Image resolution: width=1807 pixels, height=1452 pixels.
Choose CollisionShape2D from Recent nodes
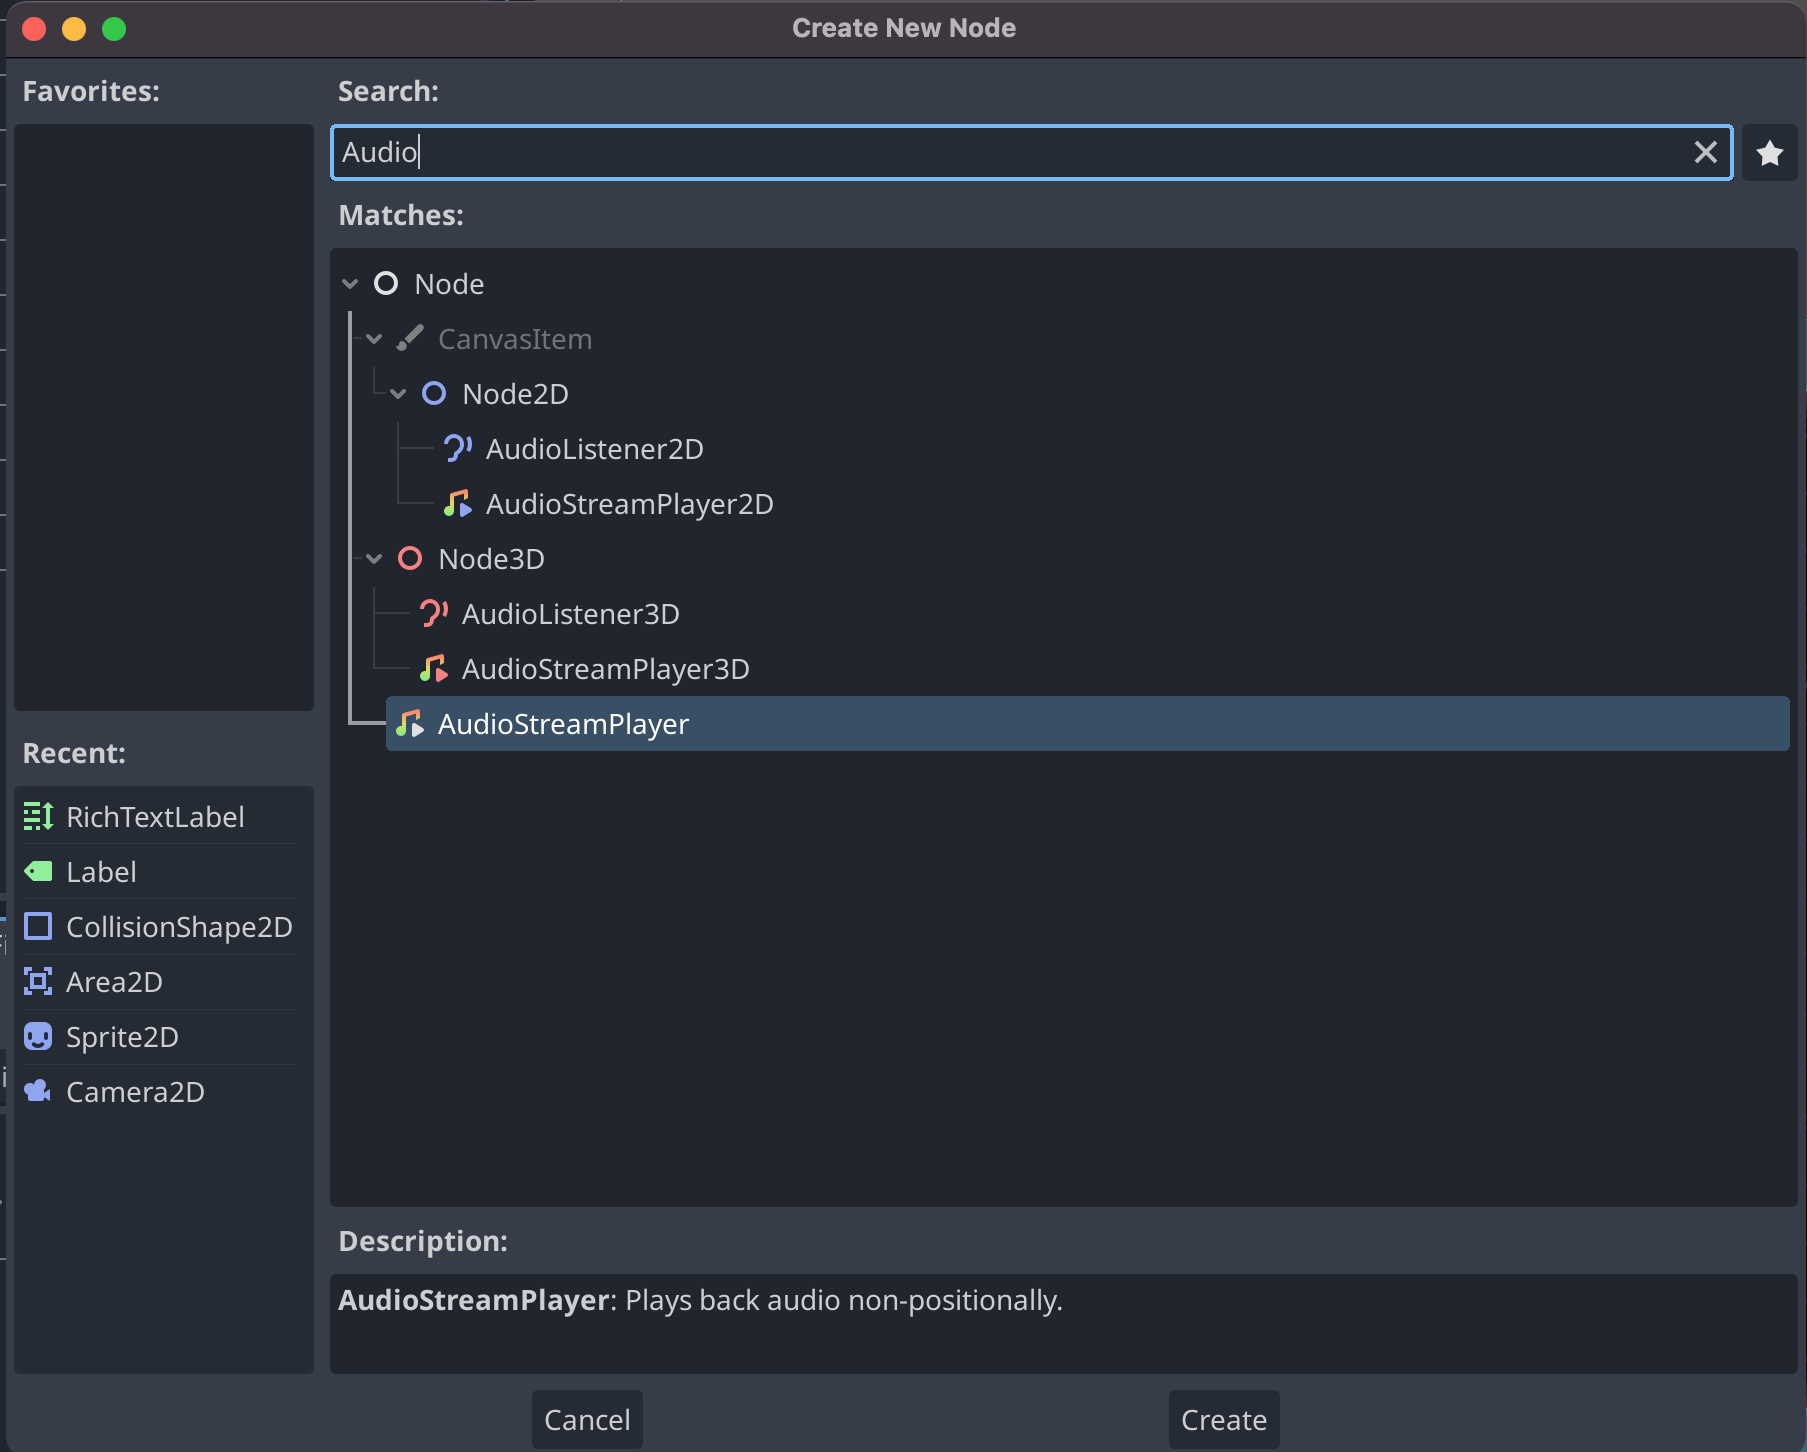pos(178,927)
